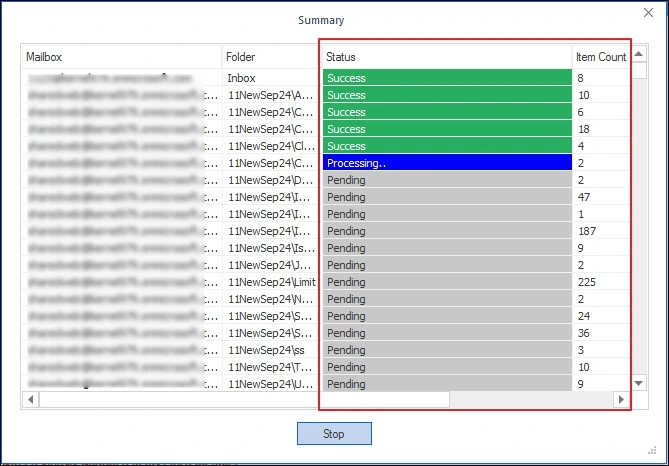Select the 11NewSep24\D... folder cell

pos(270,180)
